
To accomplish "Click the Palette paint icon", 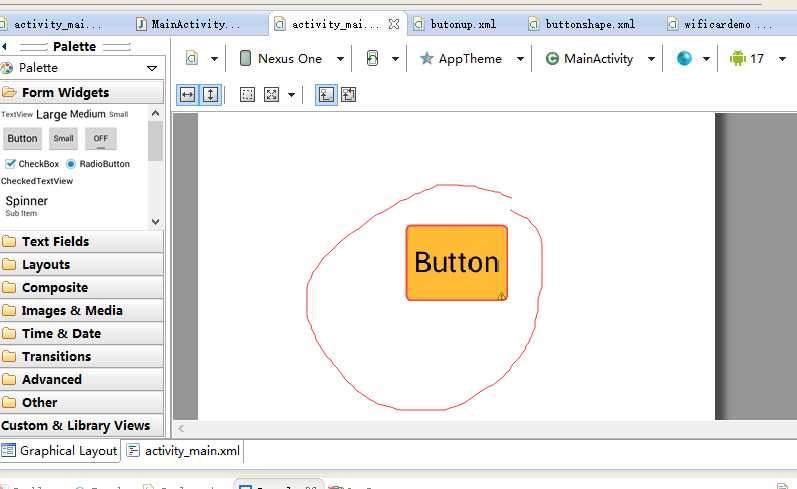I will pyautogui.click(x=6, y=68).
